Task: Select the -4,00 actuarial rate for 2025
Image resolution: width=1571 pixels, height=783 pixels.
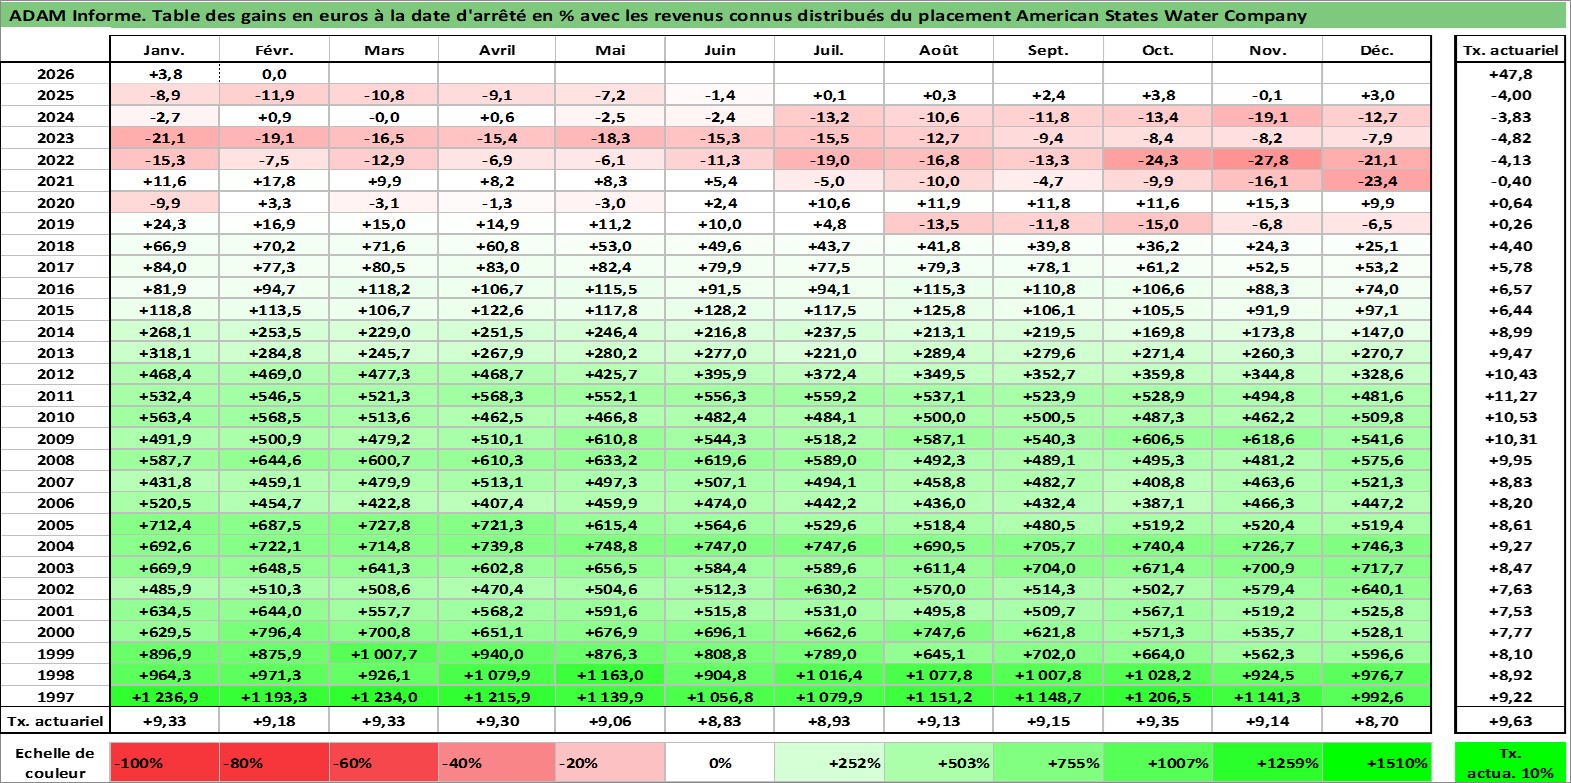Action: click(1510, 95)
